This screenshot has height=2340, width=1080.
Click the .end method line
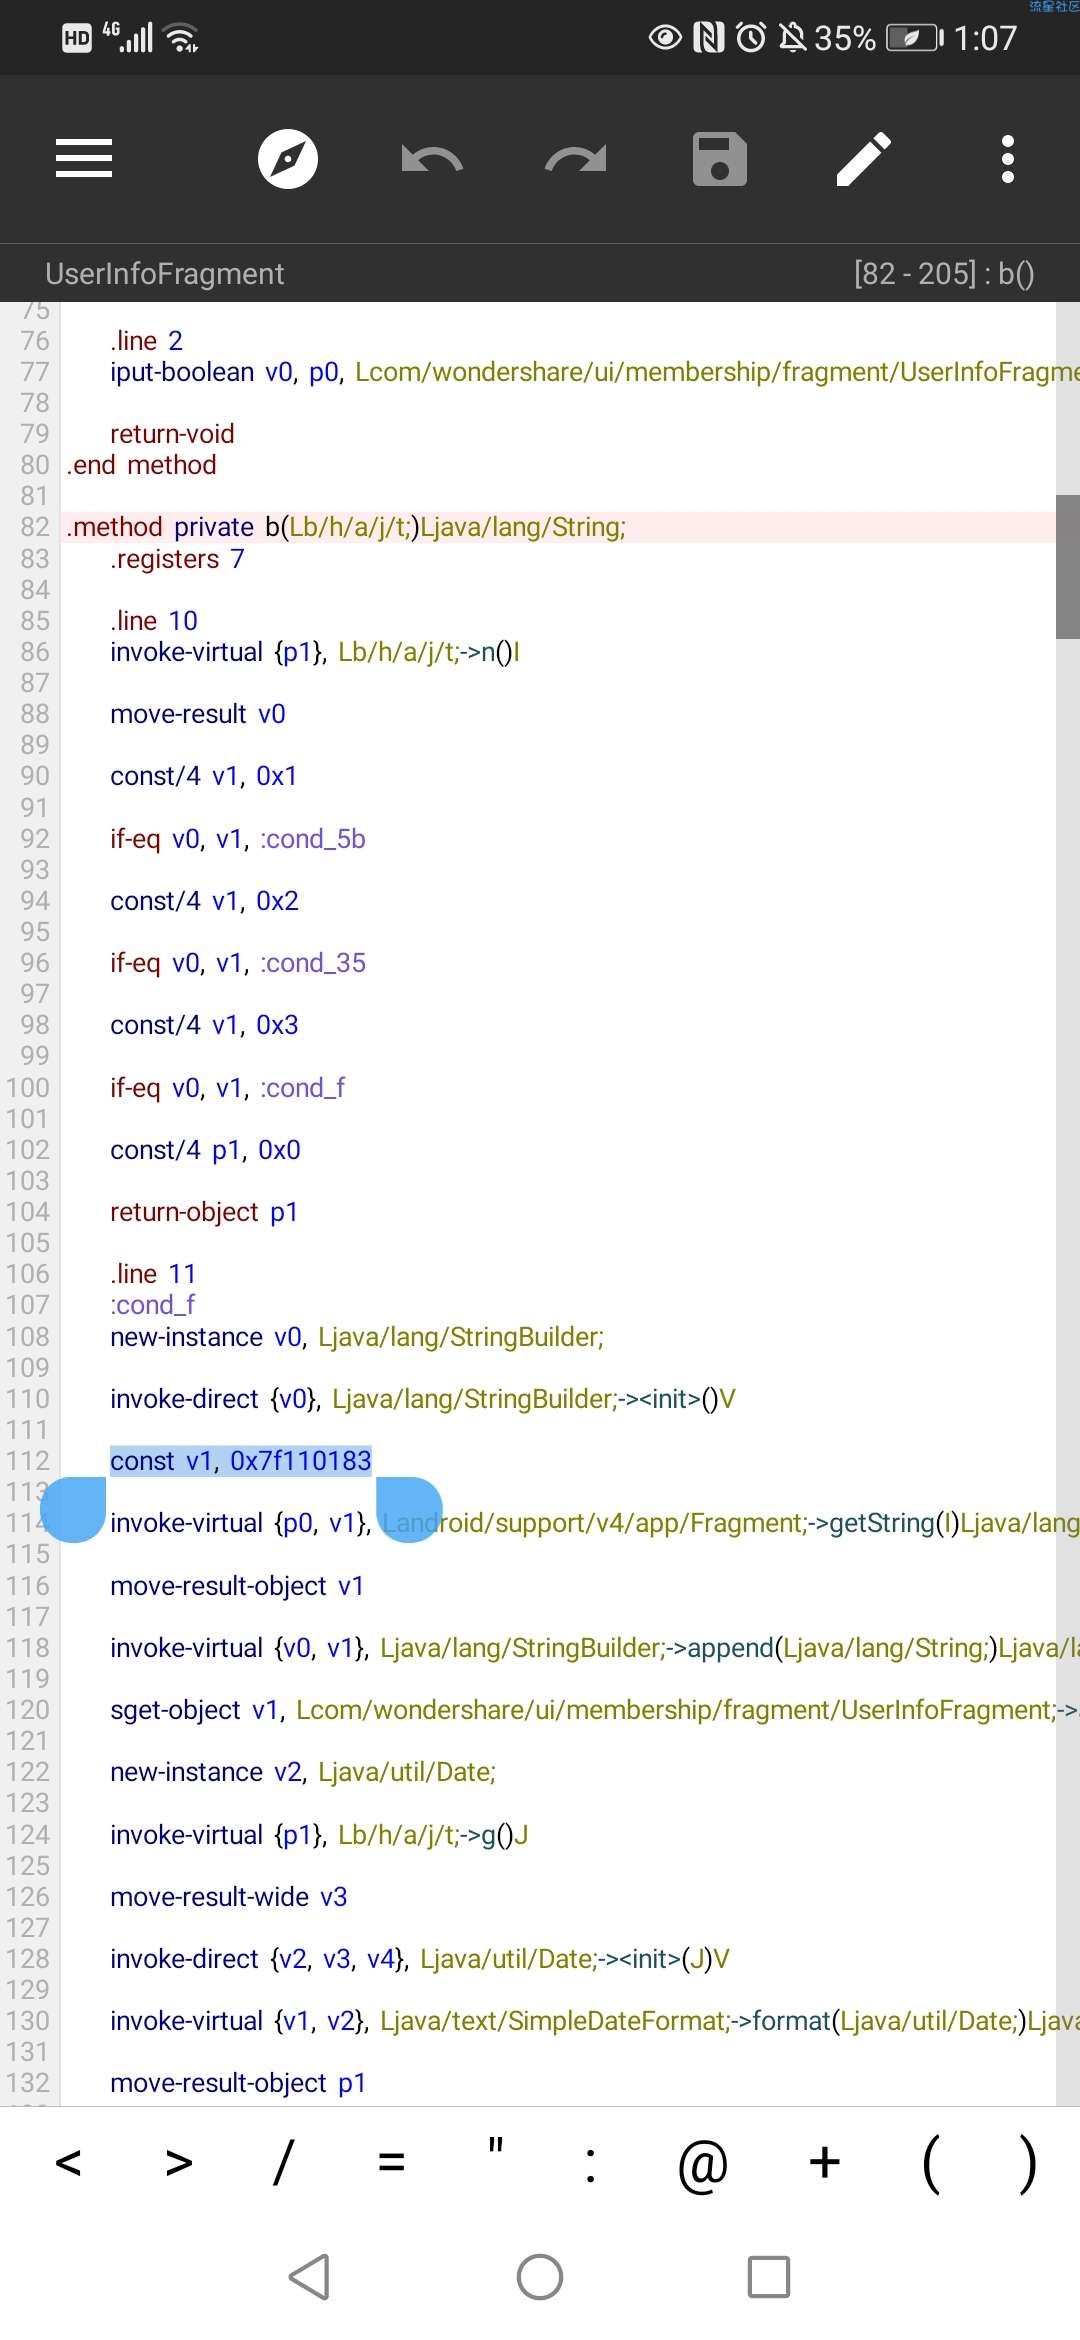pyautogui.click(x=141, y=465)
